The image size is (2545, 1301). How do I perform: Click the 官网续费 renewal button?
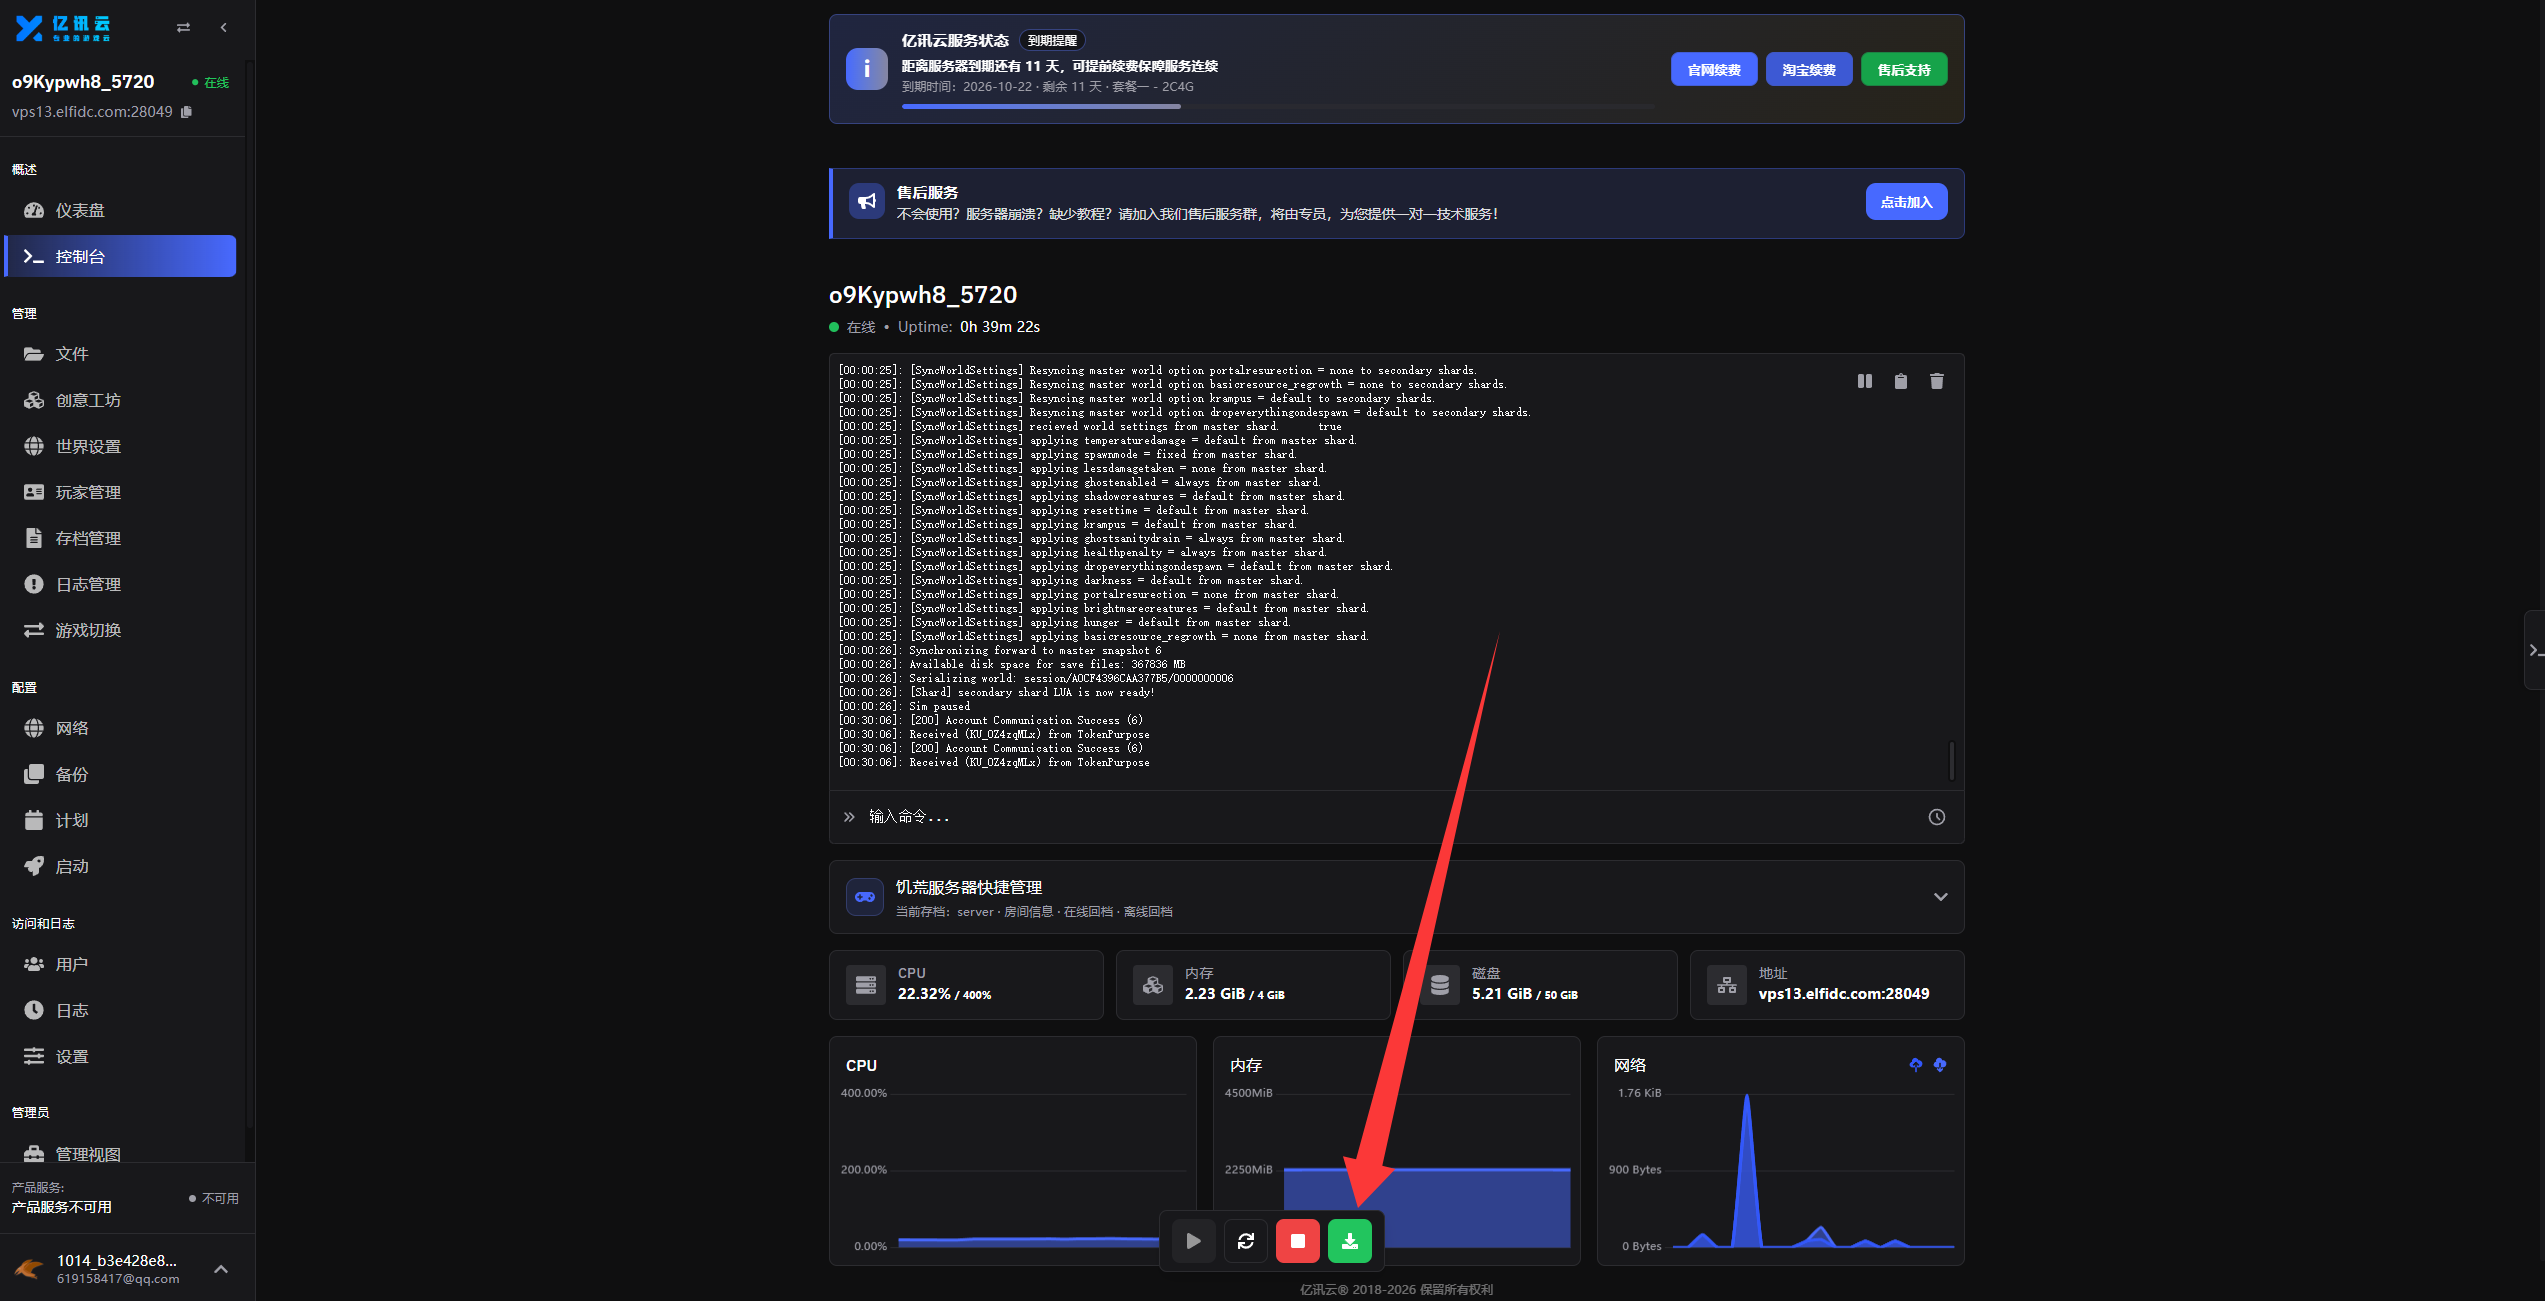pyautogui.click(x=1714, y=70)
